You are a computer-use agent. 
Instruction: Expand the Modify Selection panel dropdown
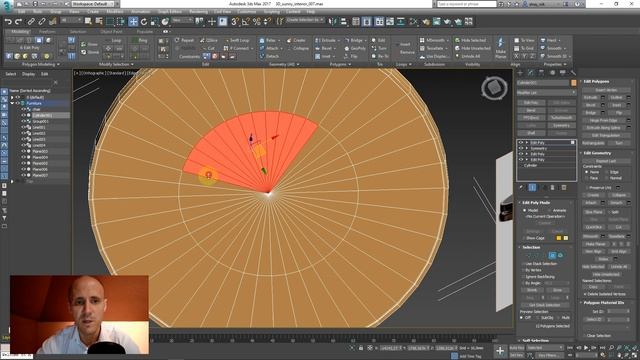click(x=116, y=64)
